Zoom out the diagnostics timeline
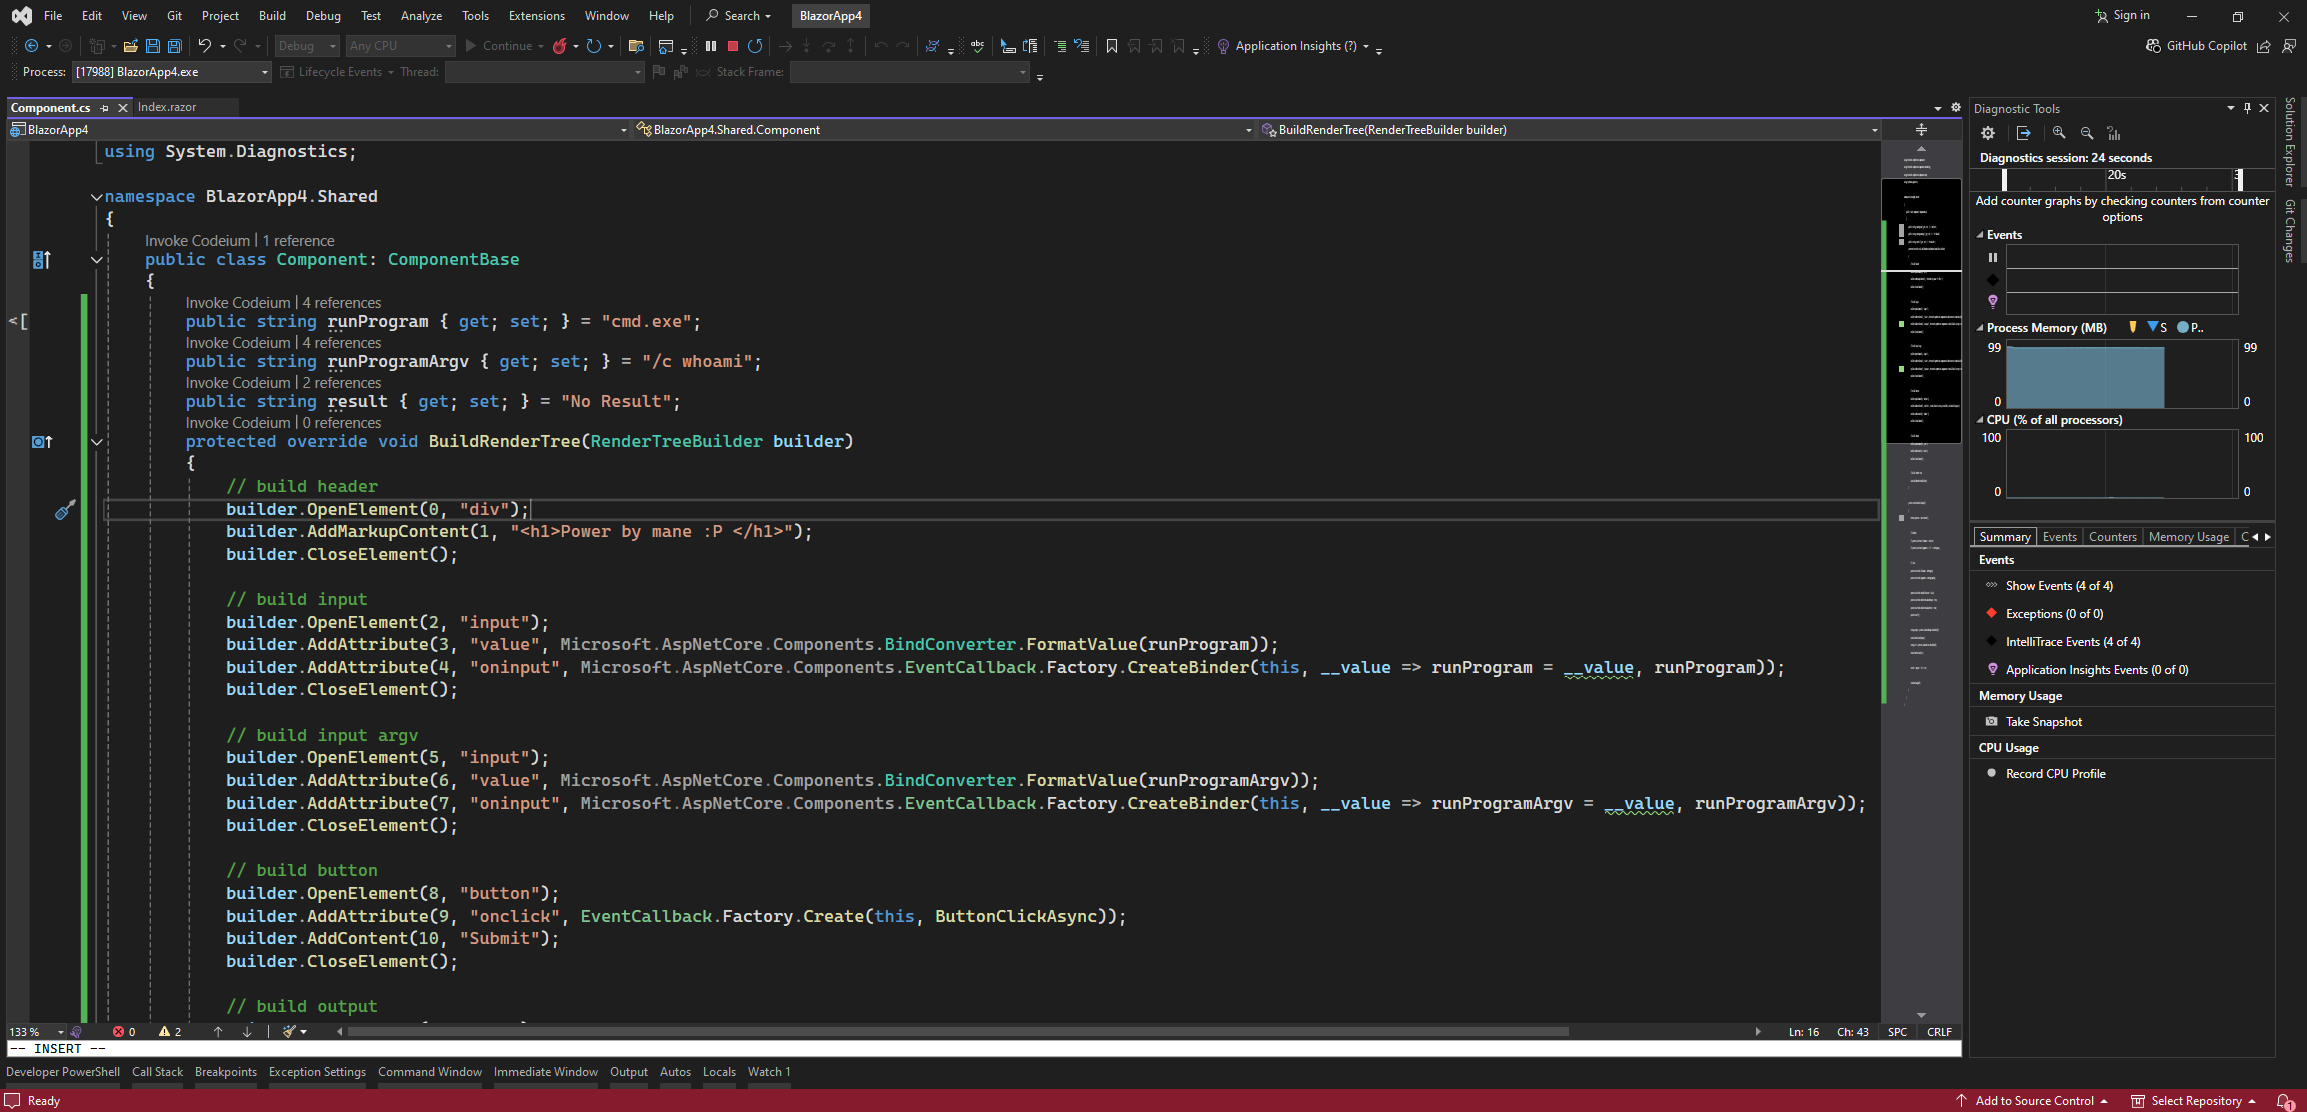 (x=2087, y=133)
